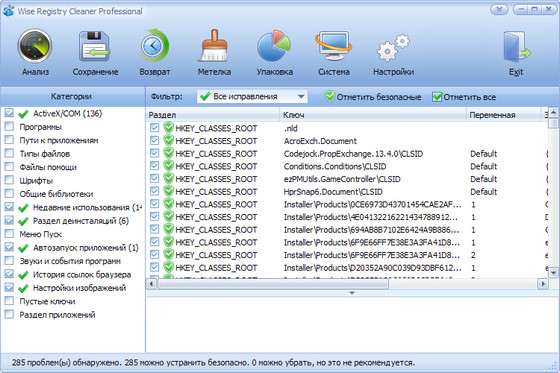Open the Настройки gears icon
Viewport: 560px width, 373px height.
coord(394,48)
